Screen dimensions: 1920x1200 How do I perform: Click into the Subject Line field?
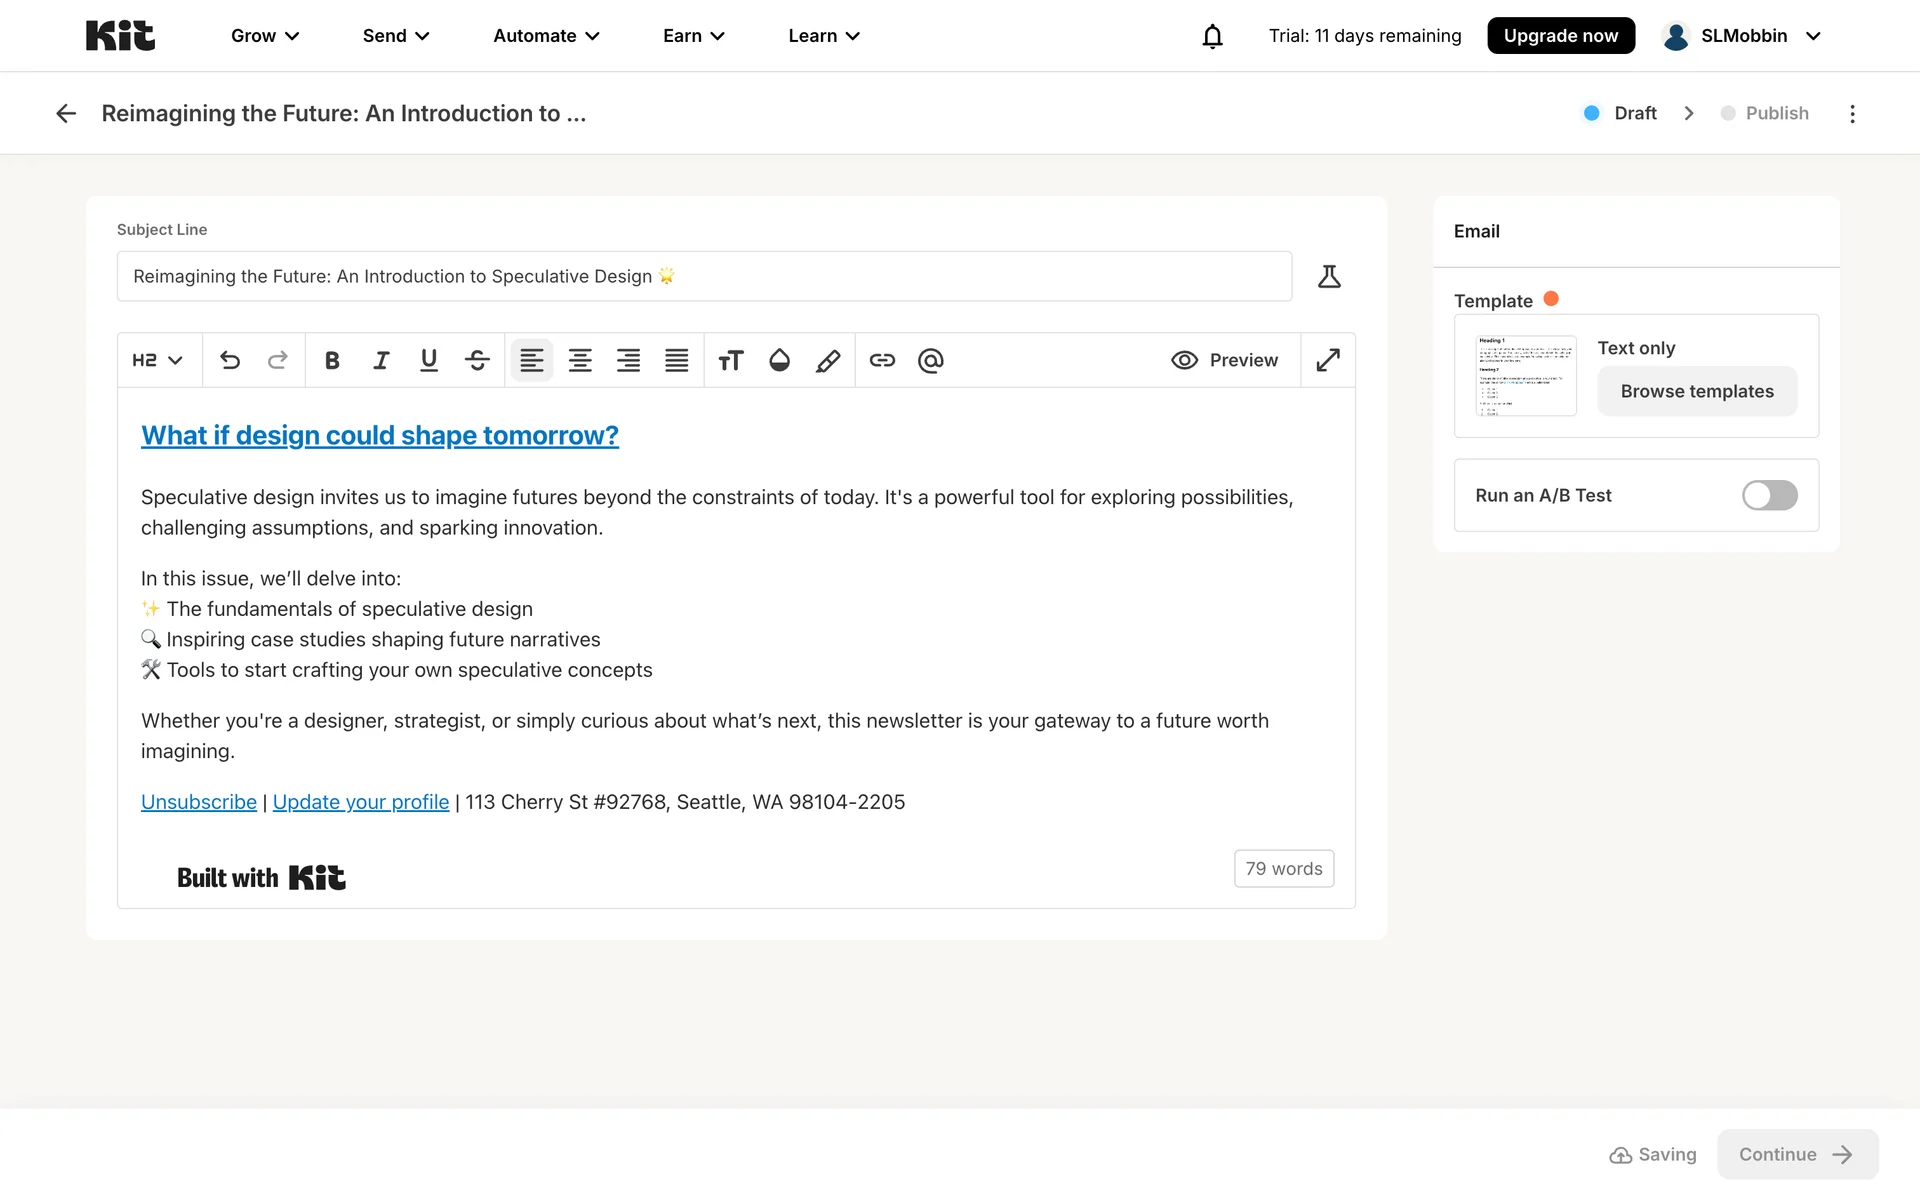[x=704, y=276]
